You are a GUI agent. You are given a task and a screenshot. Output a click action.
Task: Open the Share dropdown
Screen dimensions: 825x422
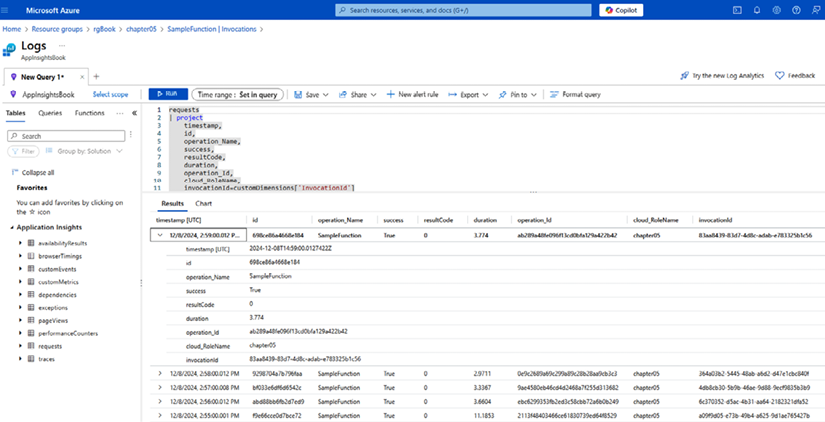[358, 95]
